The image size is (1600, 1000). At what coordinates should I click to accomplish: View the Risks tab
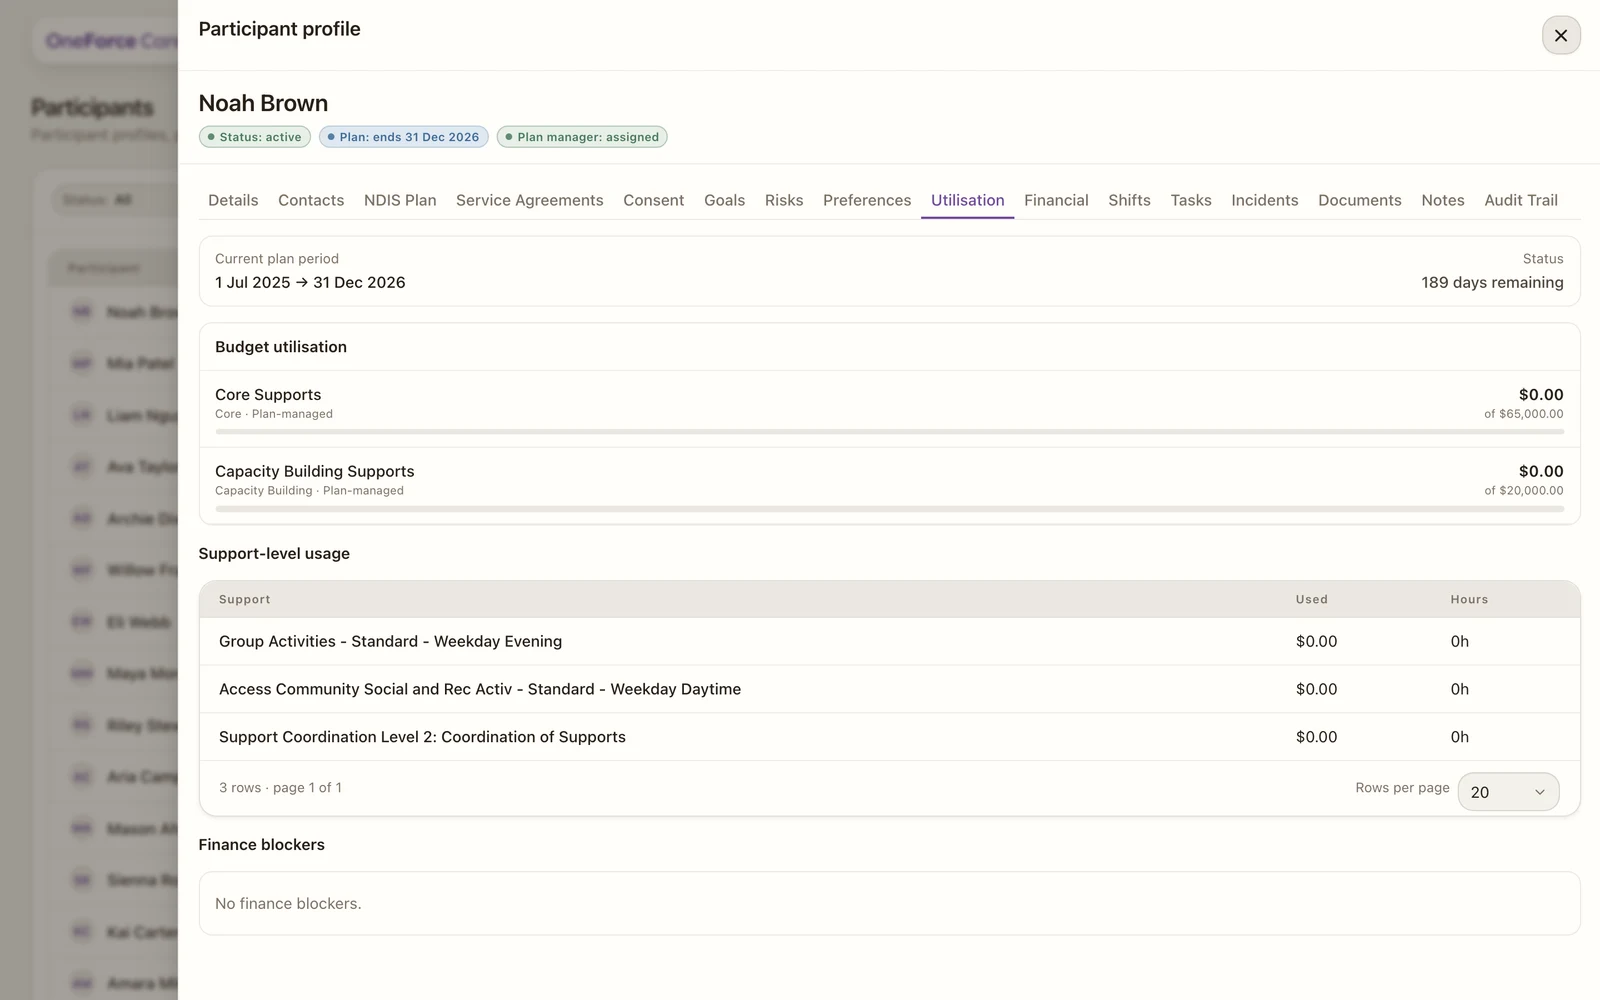click(x=784, y=200)
